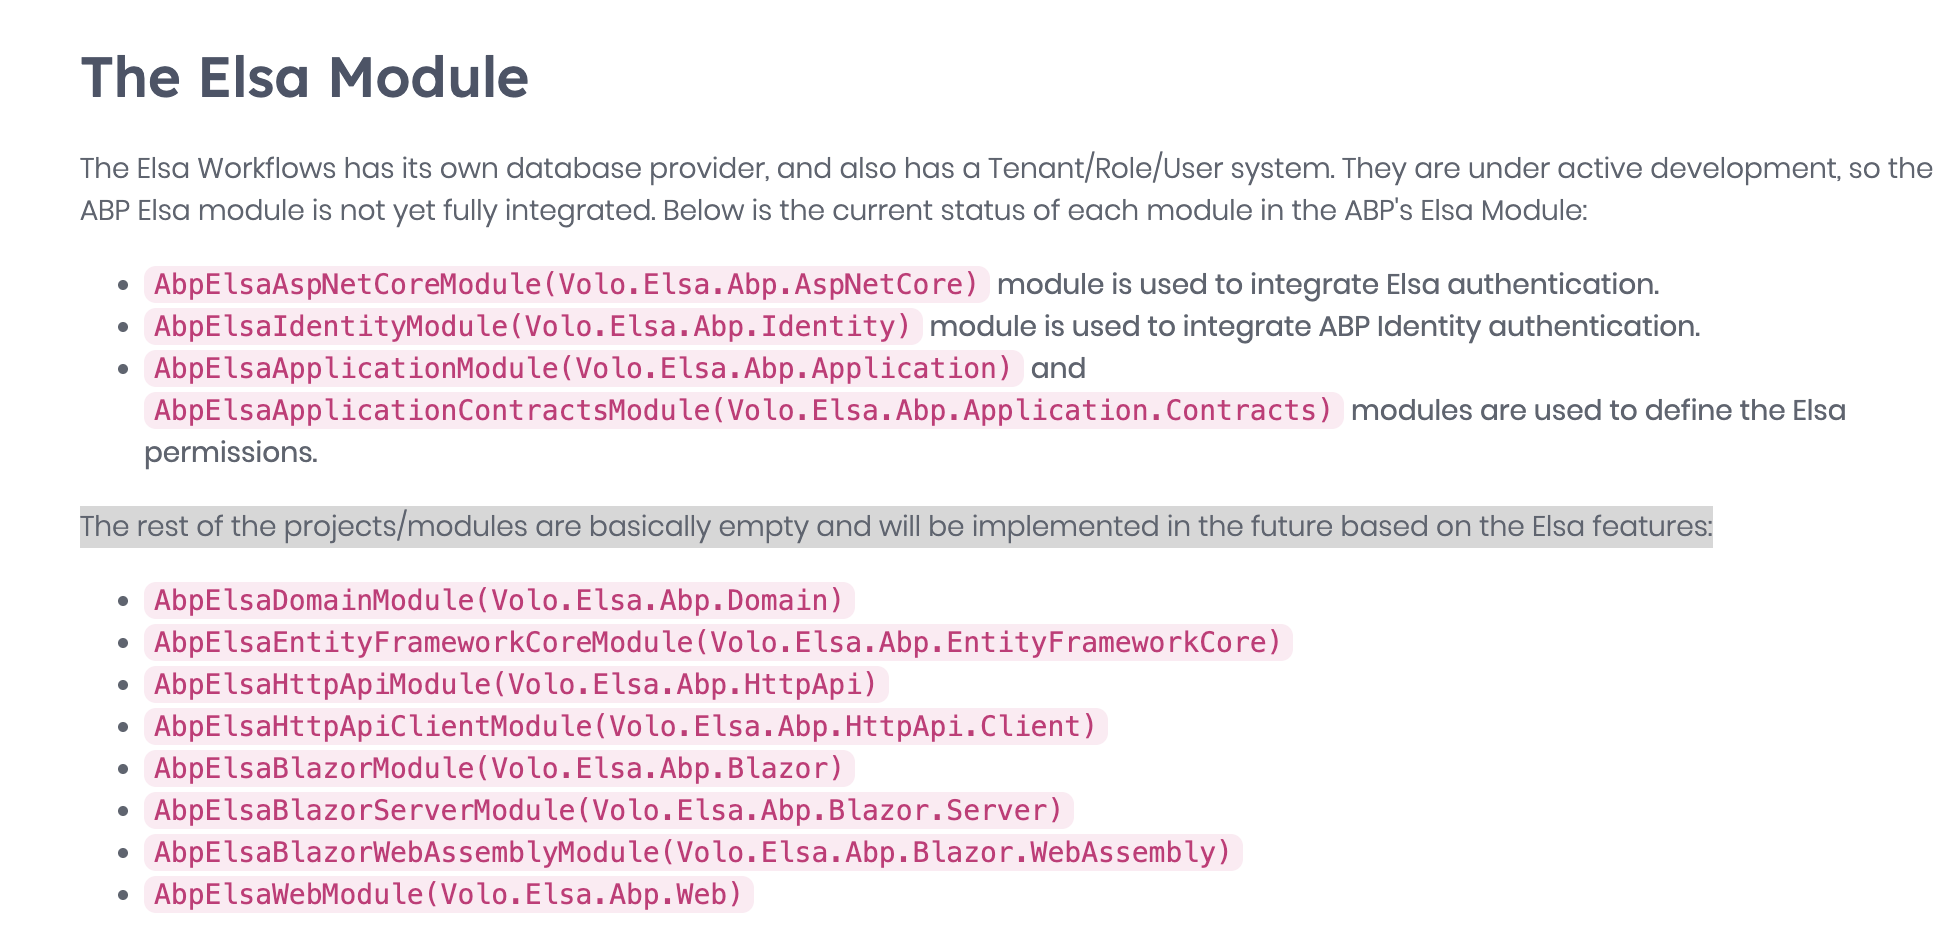Click "ABP Elsa module is not yet fully integrated" text
The width and height of the screenshot is (1954, 946).
pos(367,211)
